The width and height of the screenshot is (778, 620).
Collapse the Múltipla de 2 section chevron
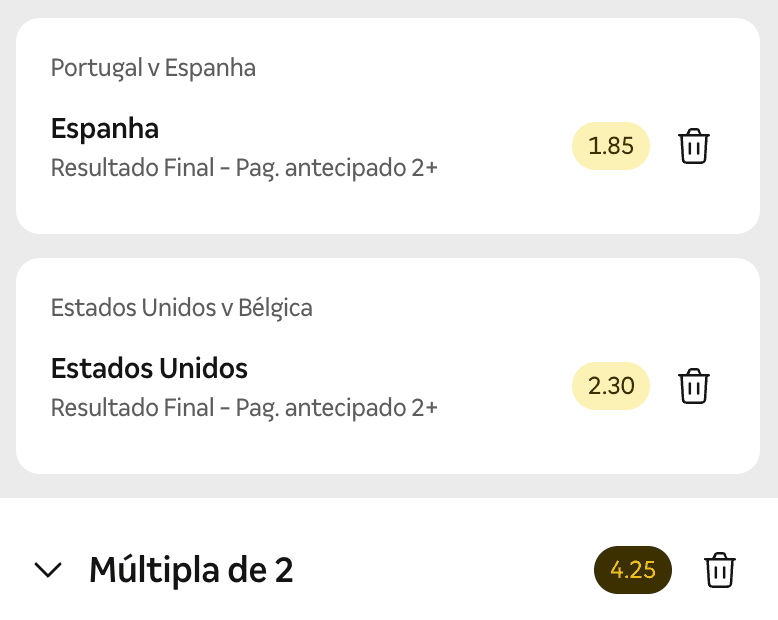point(48,570)
